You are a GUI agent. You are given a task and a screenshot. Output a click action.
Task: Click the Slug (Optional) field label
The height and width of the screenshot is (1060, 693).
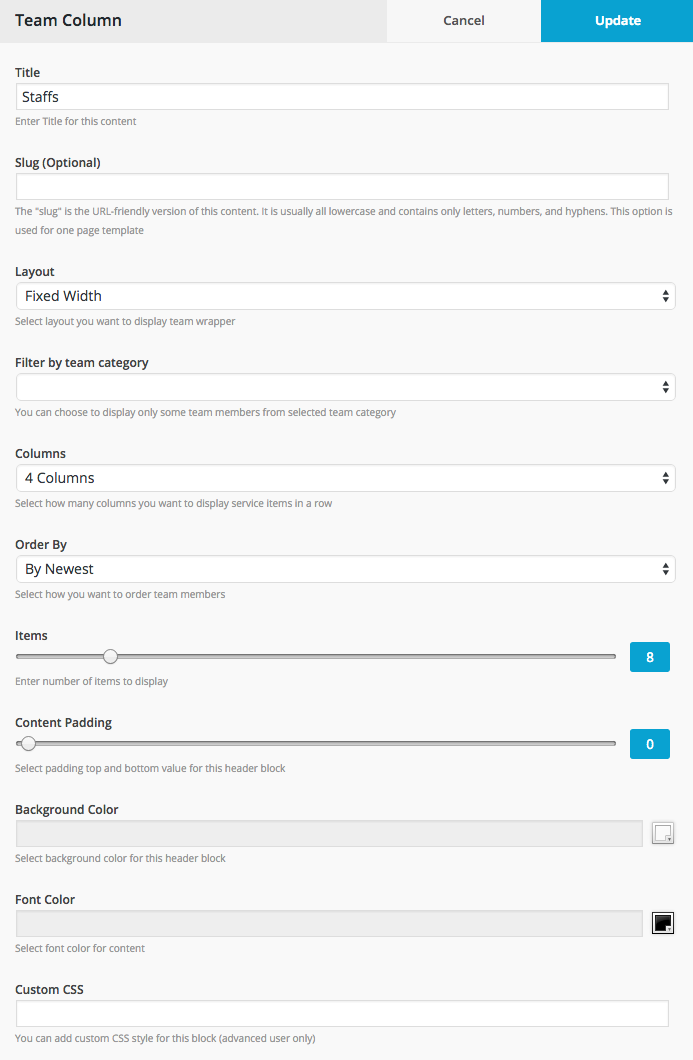pos(58,162)
